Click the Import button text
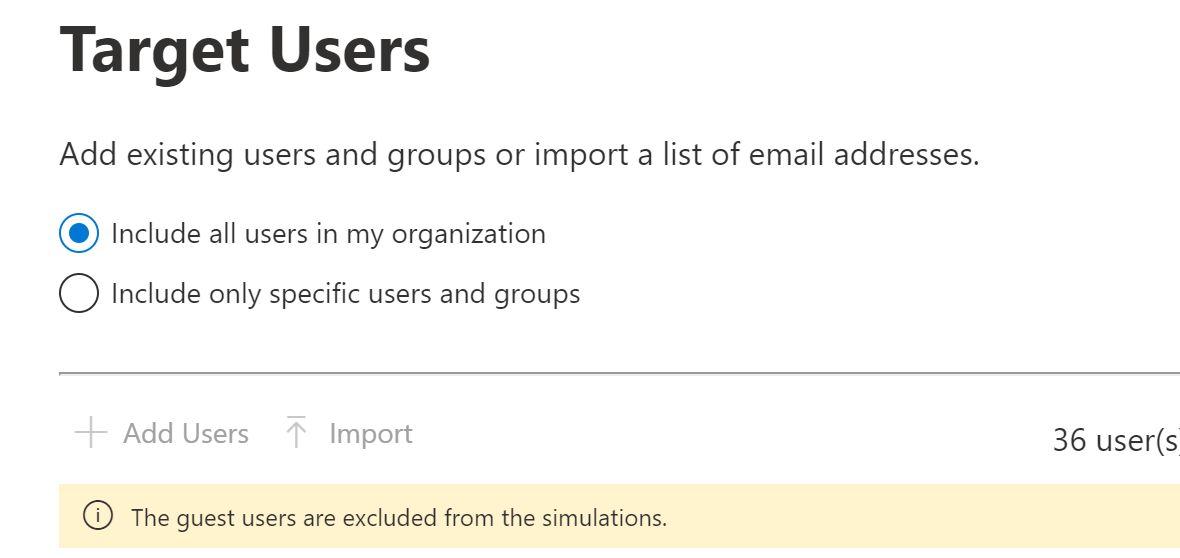This screenshot has height=558, width=1180. click(x=370, y=434)
